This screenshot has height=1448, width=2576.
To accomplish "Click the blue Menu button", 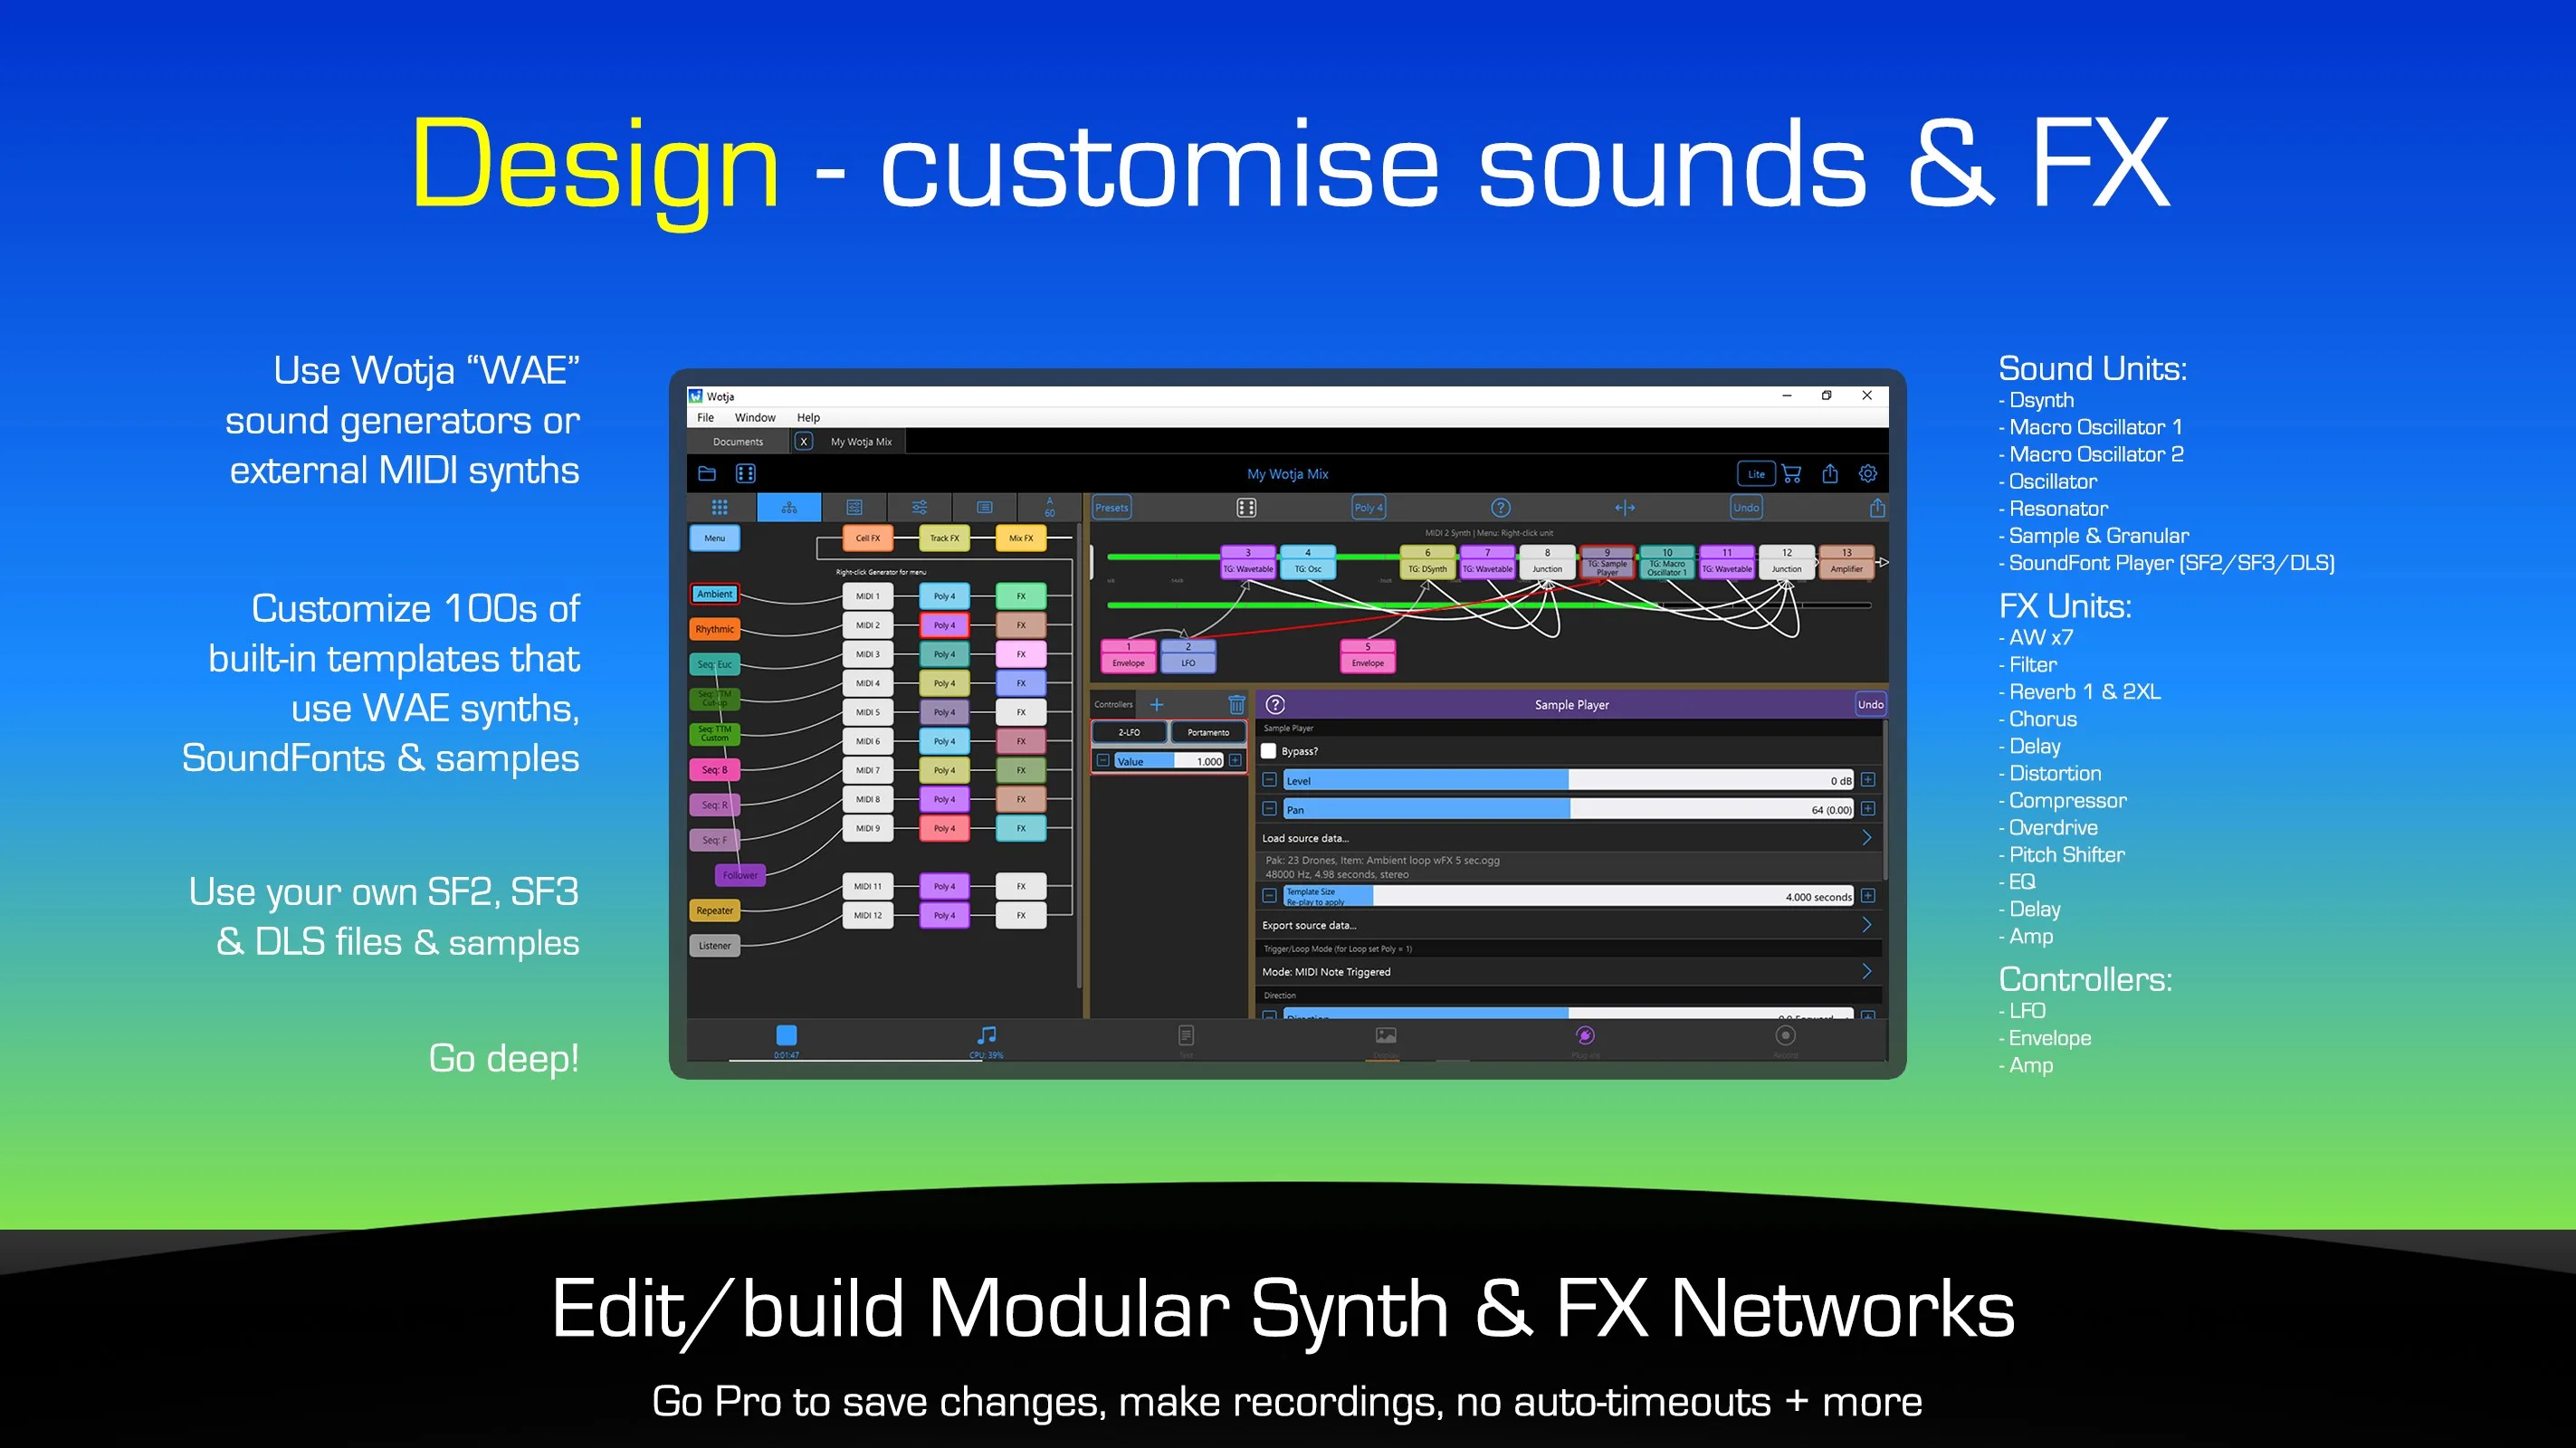I will click(715, 538).
